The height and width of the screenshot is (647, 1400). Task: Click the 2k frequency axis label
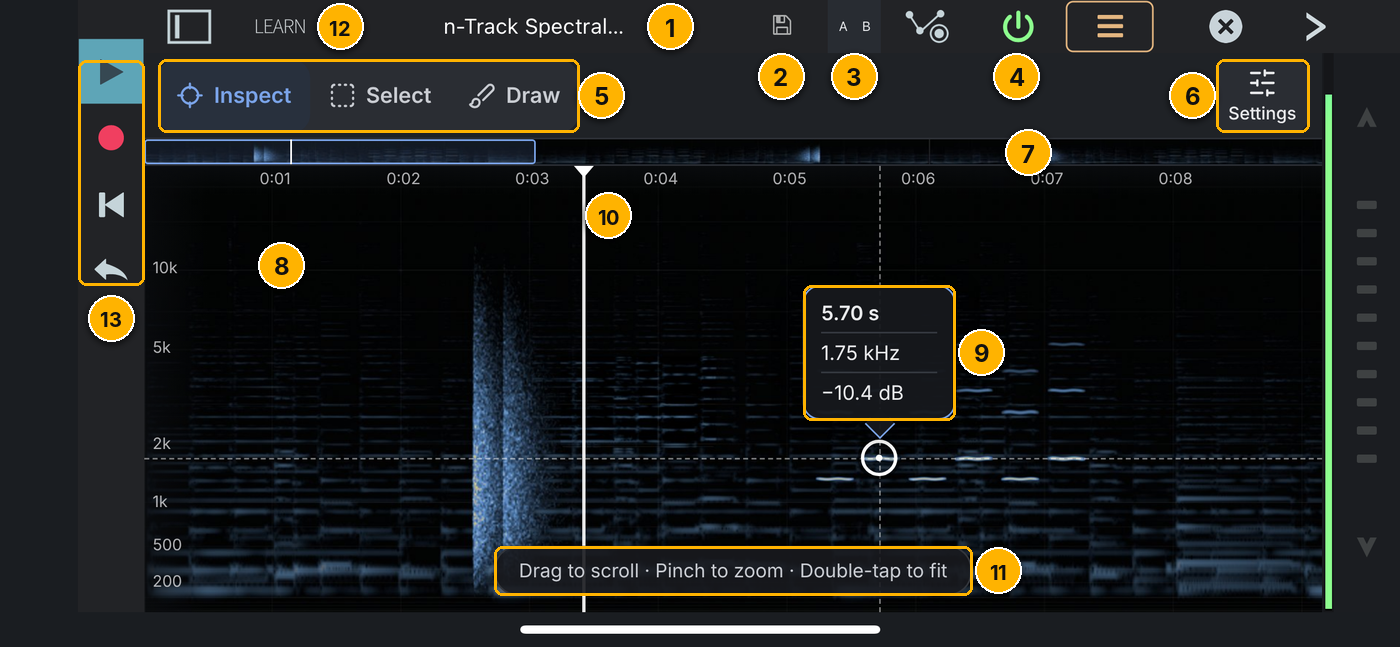pyautogui.click(x=162, y=444)
